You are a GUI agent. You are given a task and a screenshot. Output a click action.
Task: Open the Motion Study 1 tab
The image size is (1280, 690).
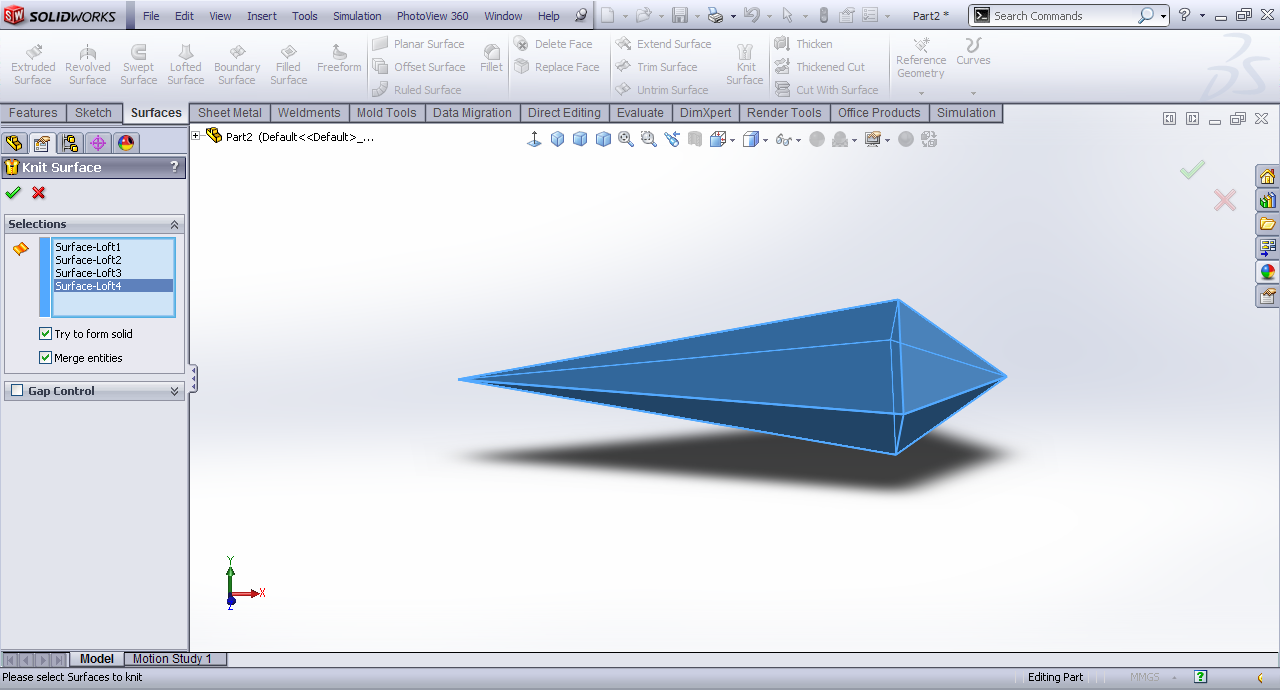pyautogui.click(x=172, y=659)
